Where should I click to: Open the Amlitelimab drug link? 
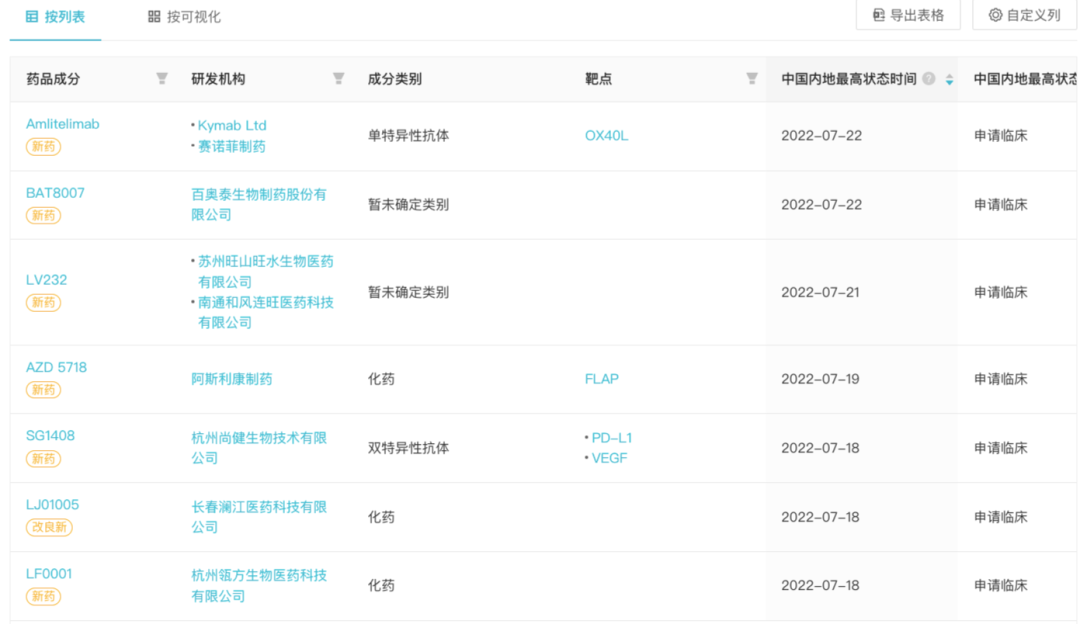63,124
